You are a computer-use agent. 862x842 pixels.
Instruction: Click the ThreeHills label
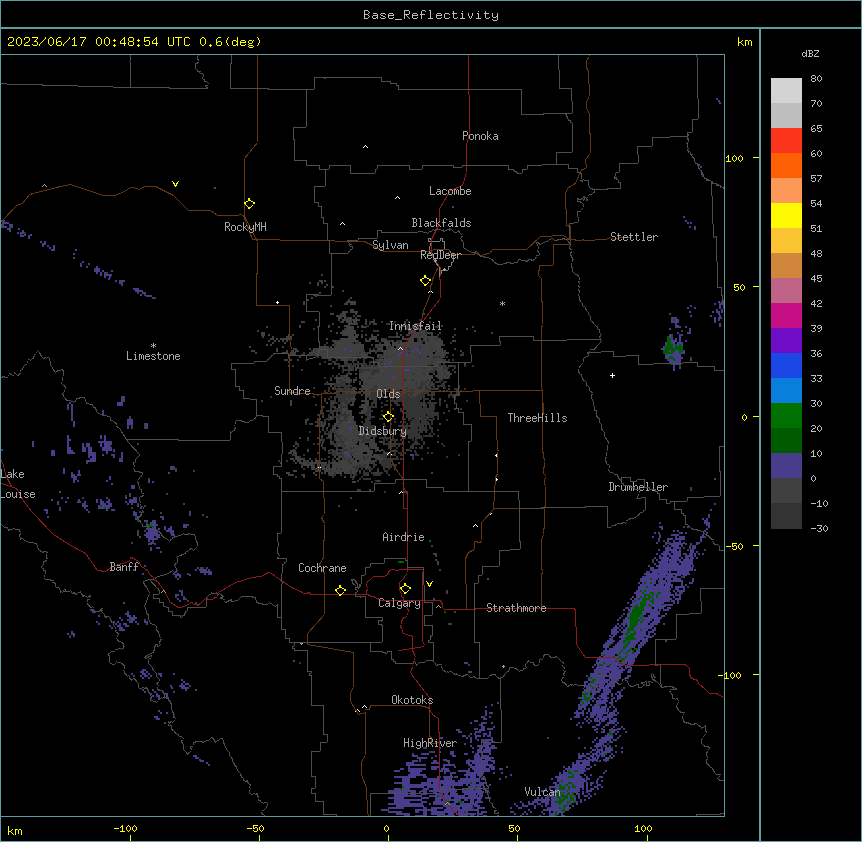537,418
